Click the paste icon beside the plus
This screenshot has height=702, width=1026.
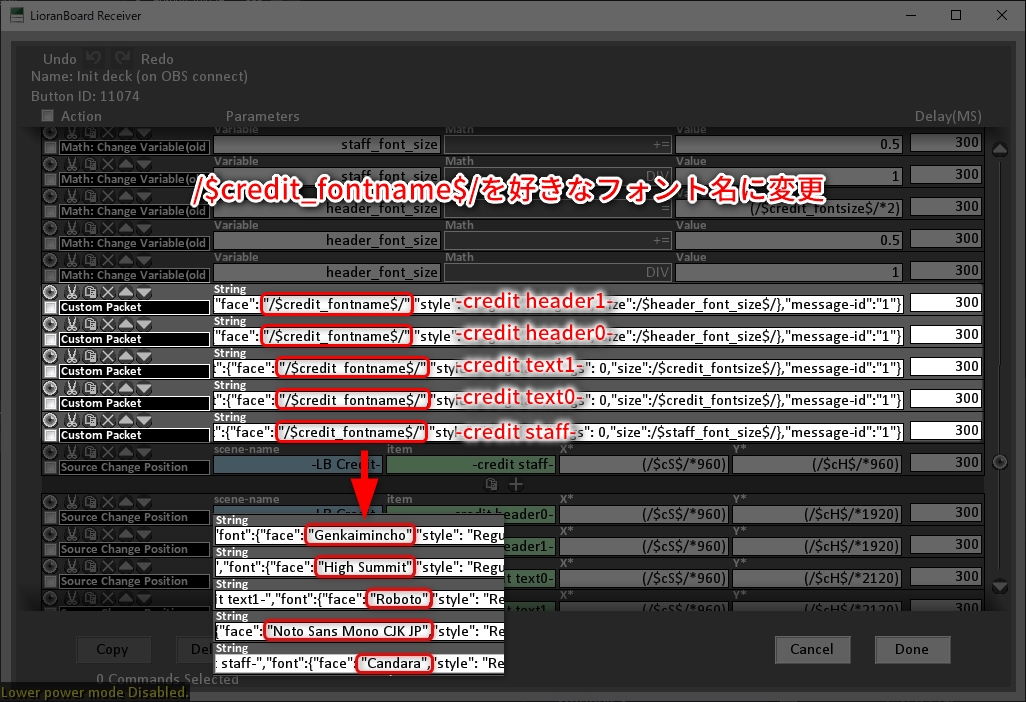coord(491,484)
